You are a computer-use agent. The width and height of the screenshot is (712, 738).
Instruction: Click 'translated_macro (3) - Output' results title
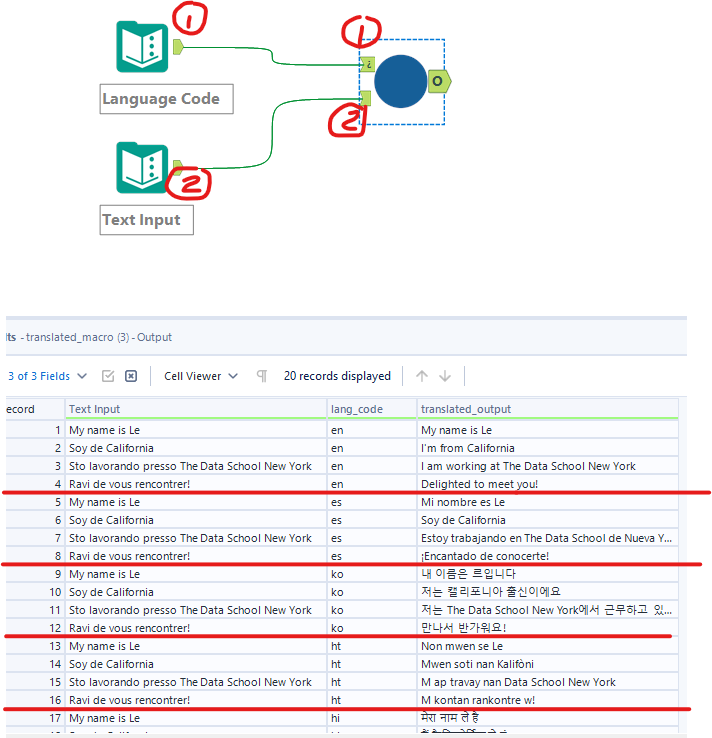pyautogui.click(x=99, y=337)
